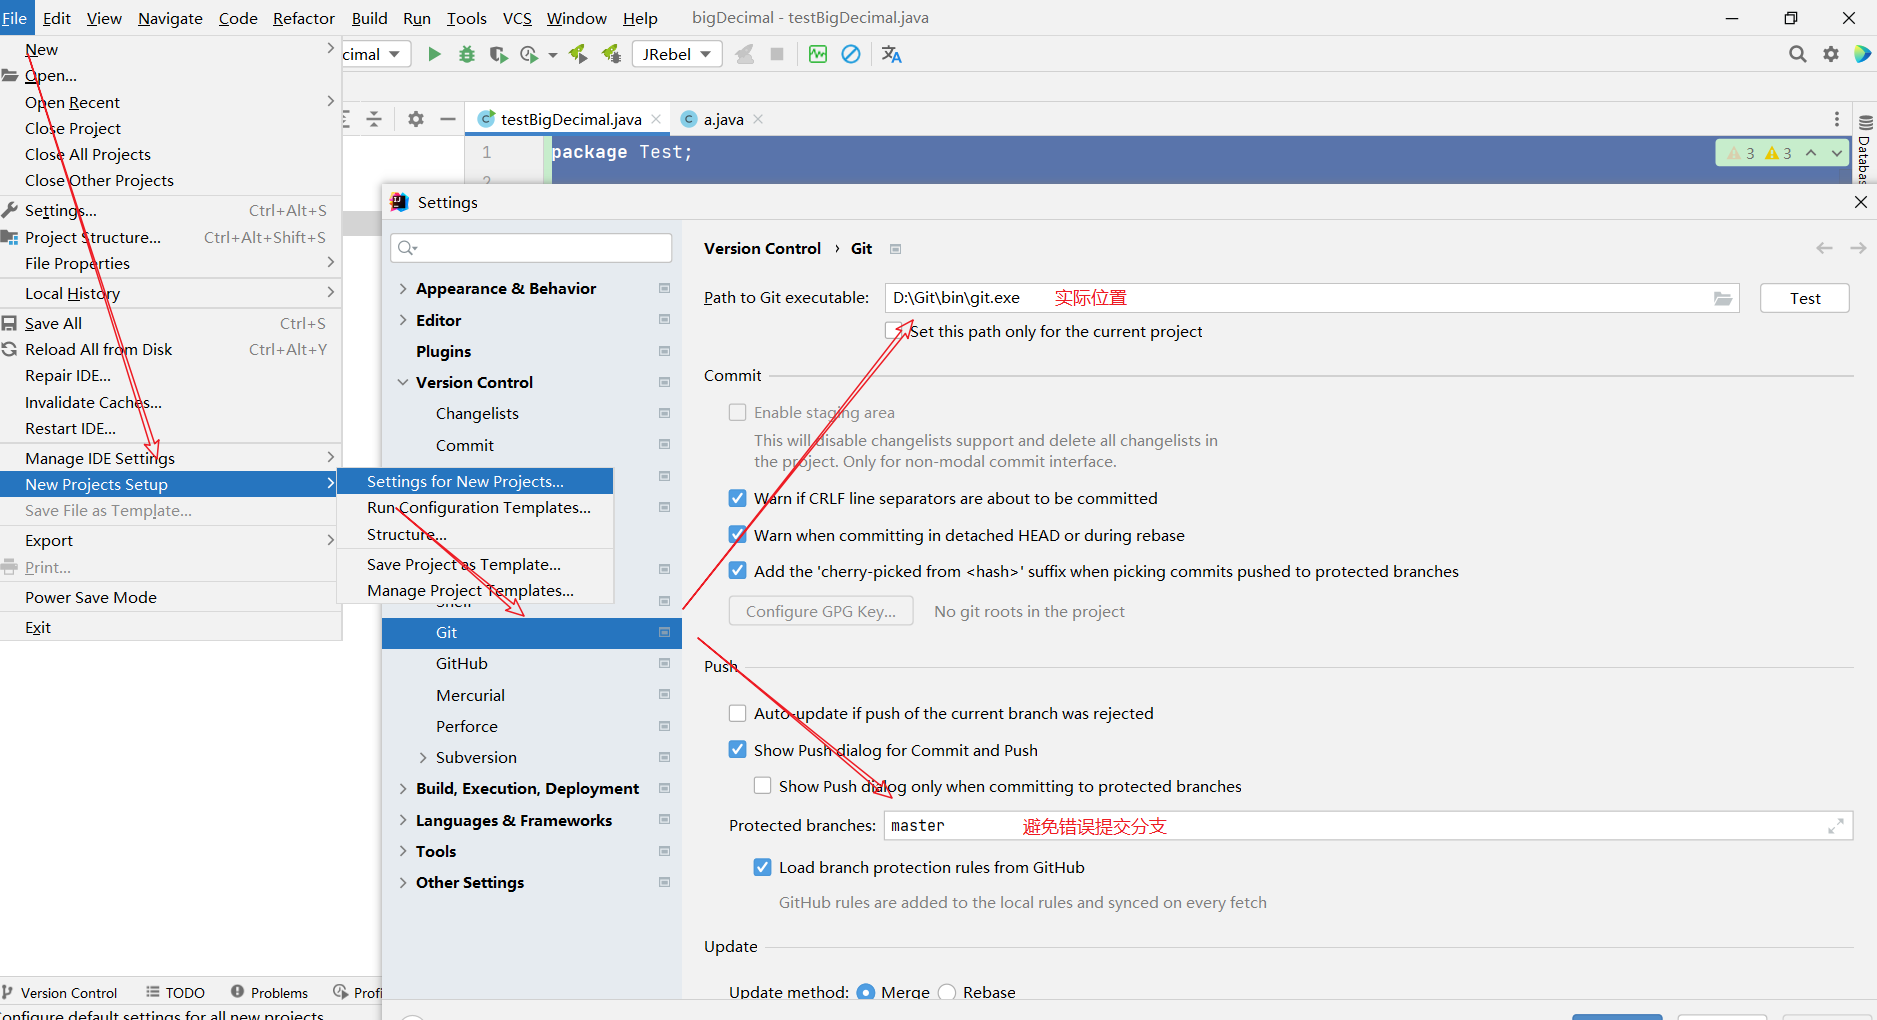Uncheck Load branch protection rules from GitHub
Image resolution: width=1877 pixels, height=1020 pixels.
coord(763,867)
